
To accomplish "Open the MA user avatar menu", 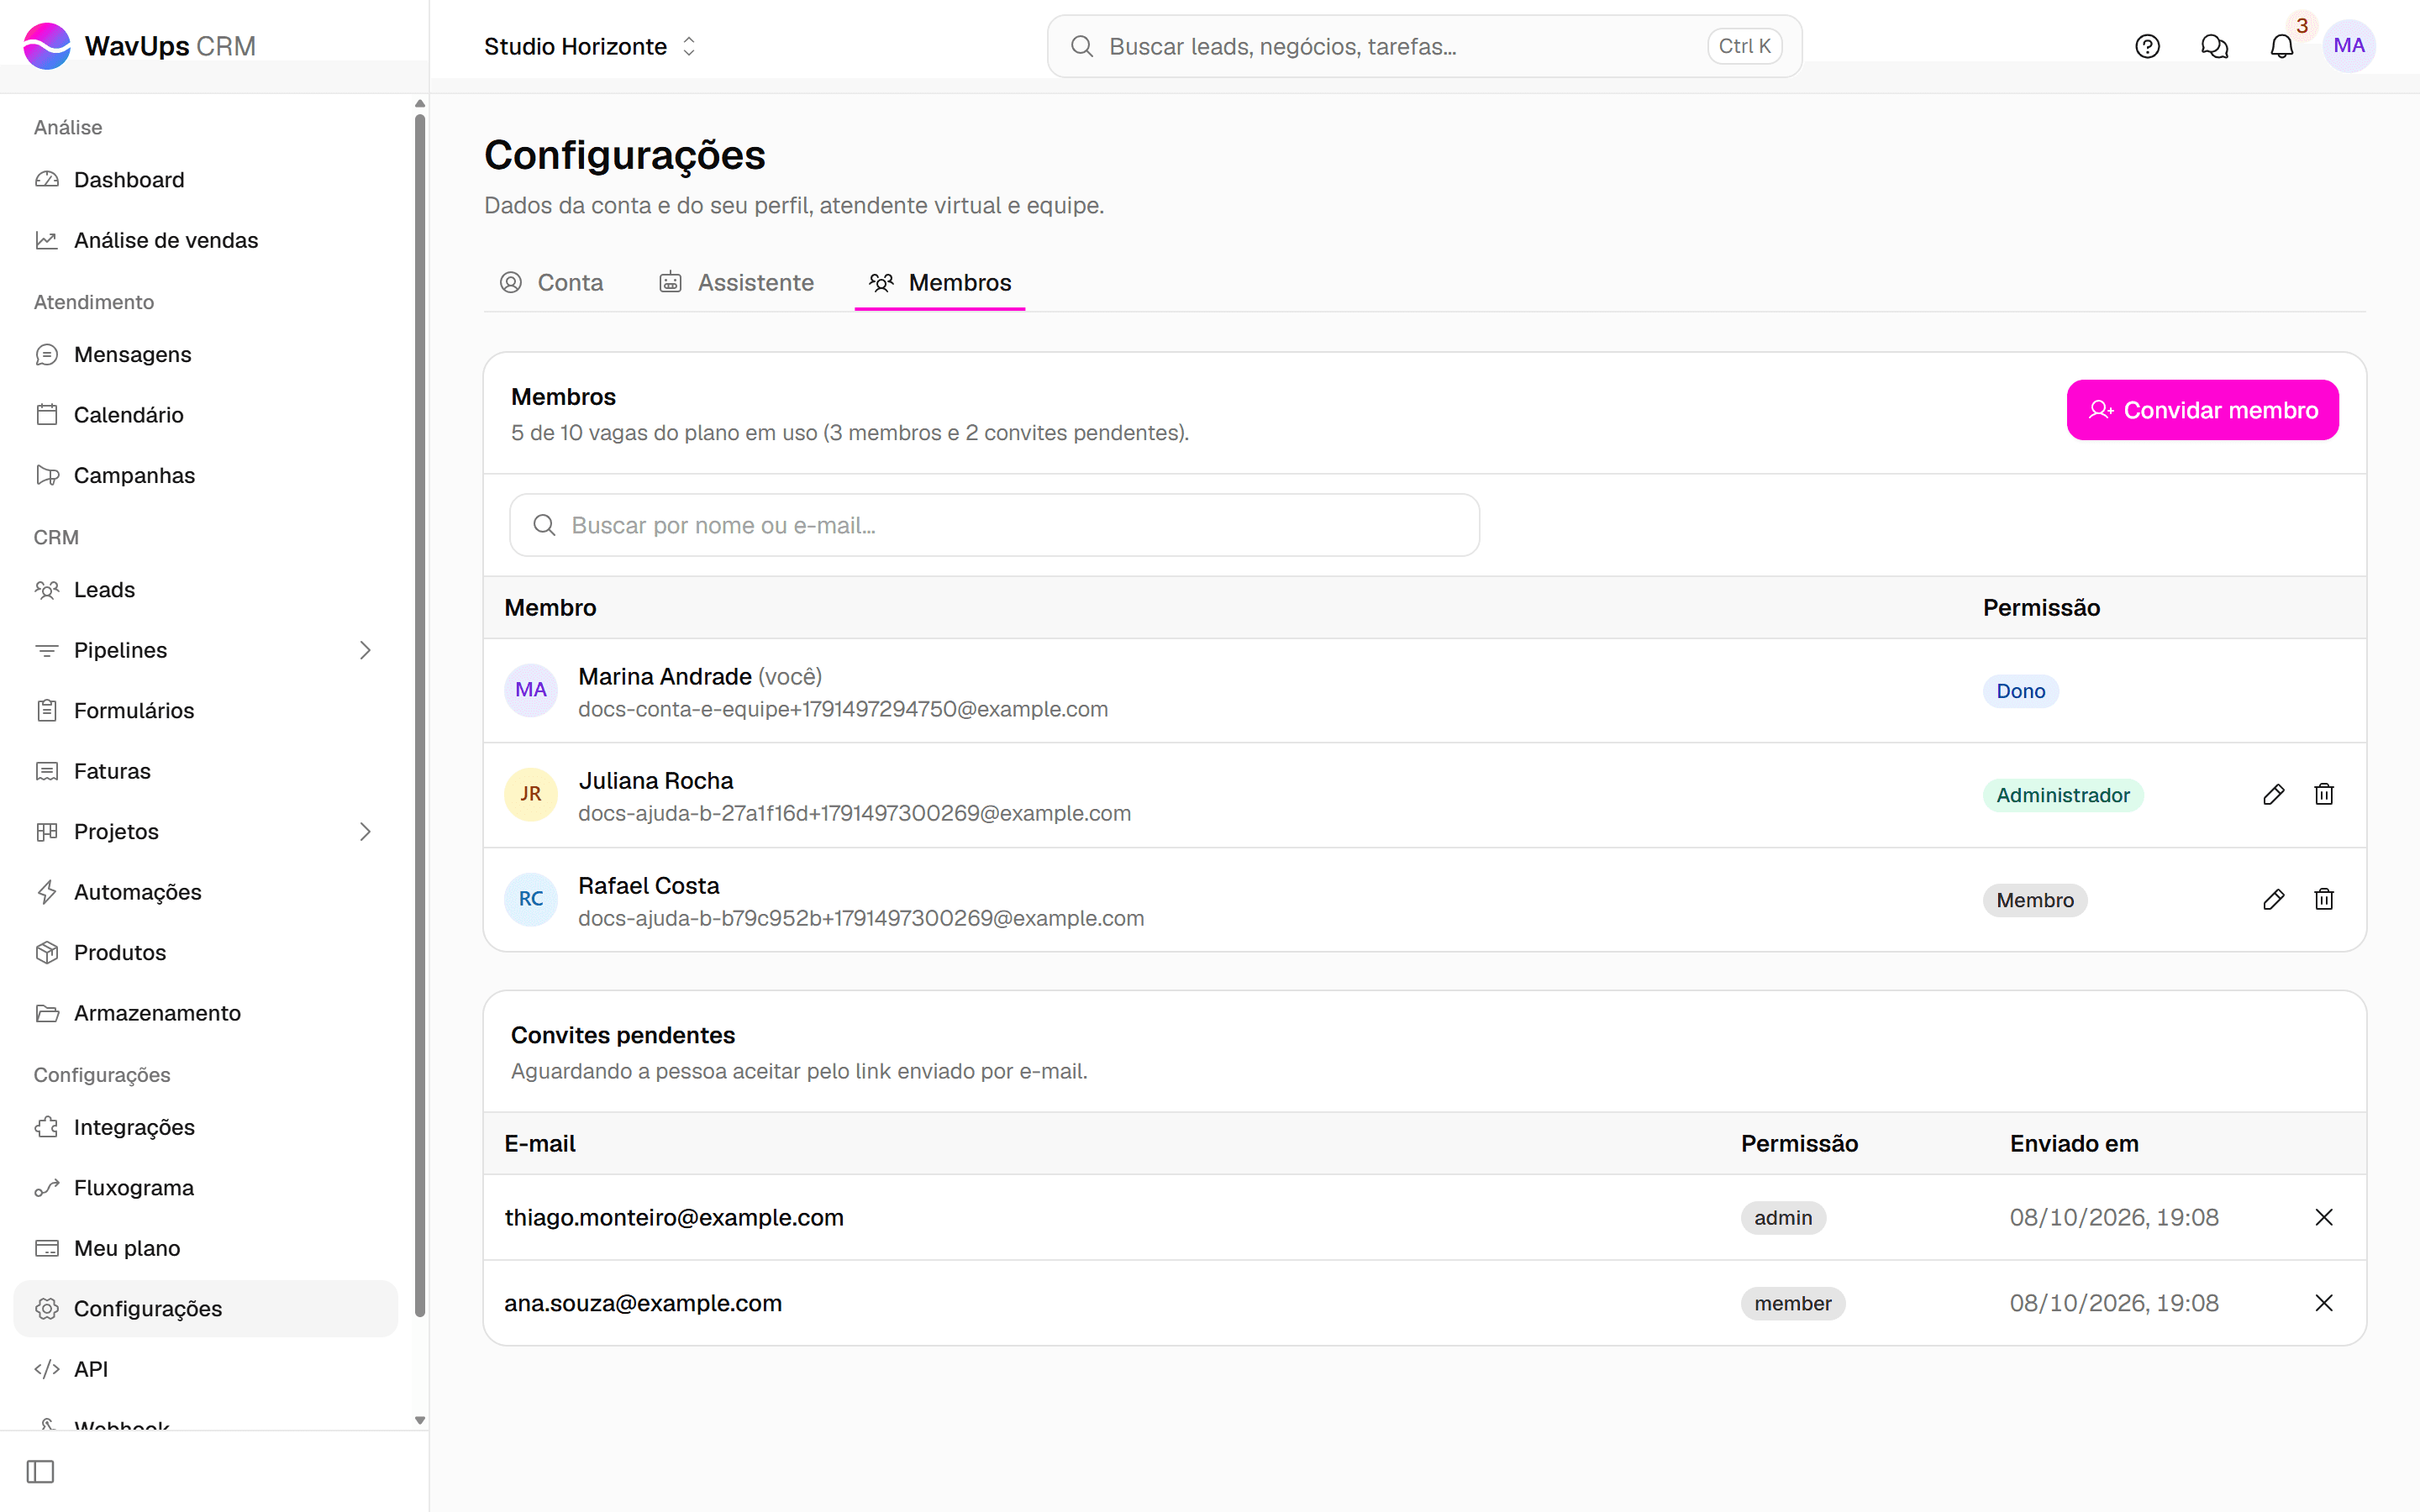I will 2349,46.
